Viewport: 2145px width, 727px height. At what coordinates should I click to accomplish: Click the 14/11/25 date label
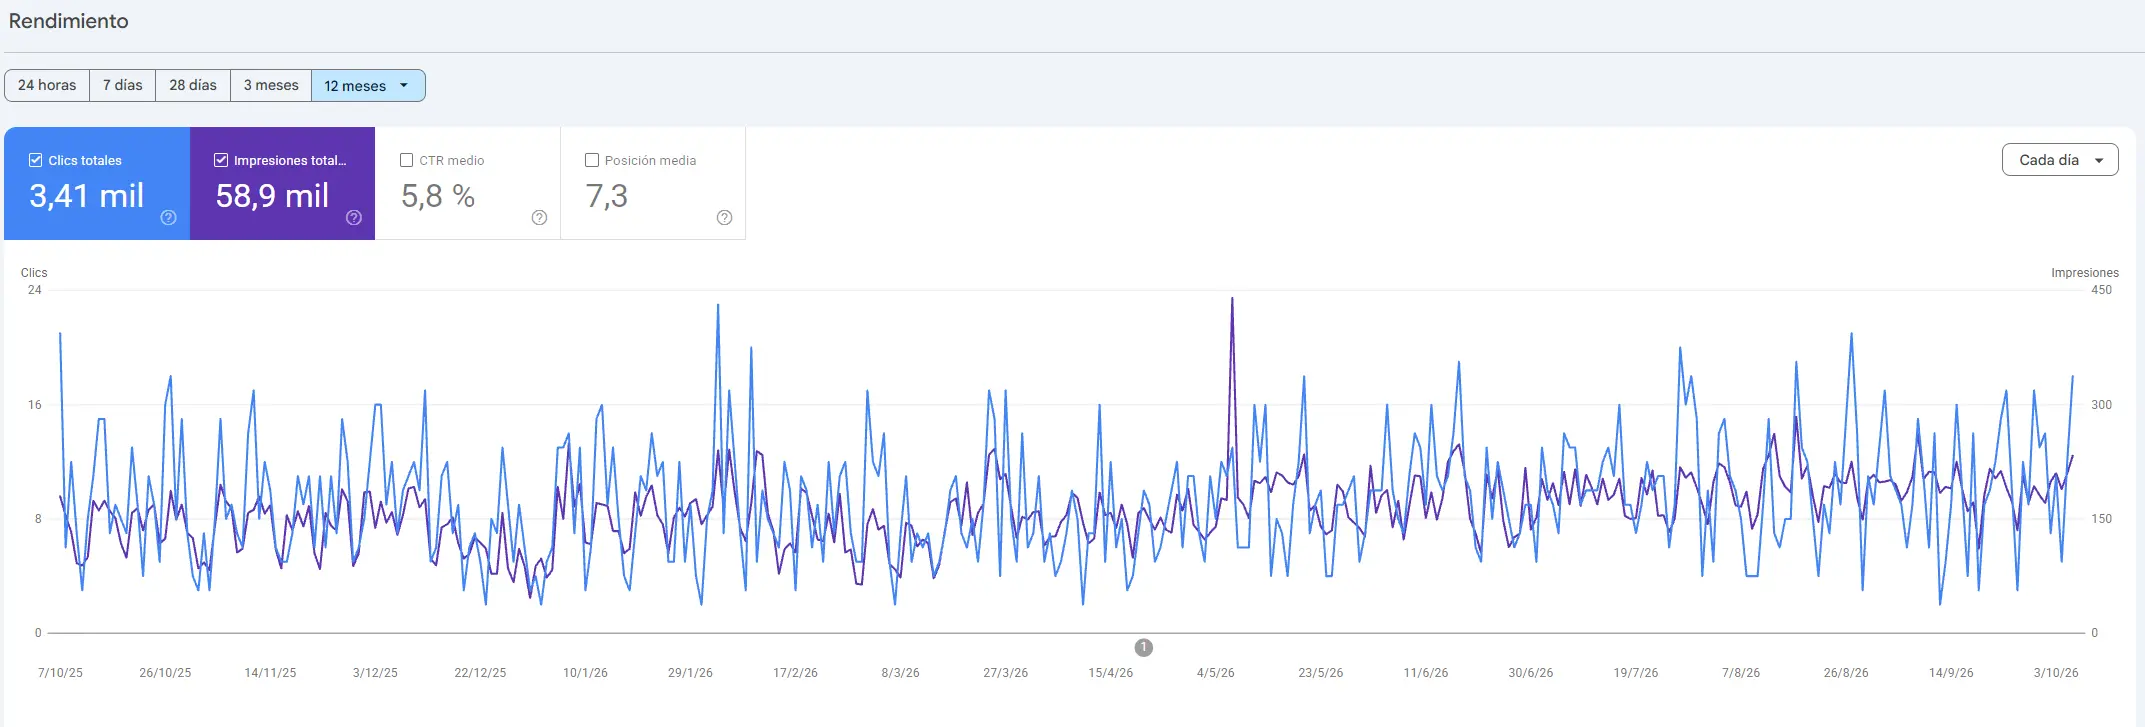coord(270,673)
